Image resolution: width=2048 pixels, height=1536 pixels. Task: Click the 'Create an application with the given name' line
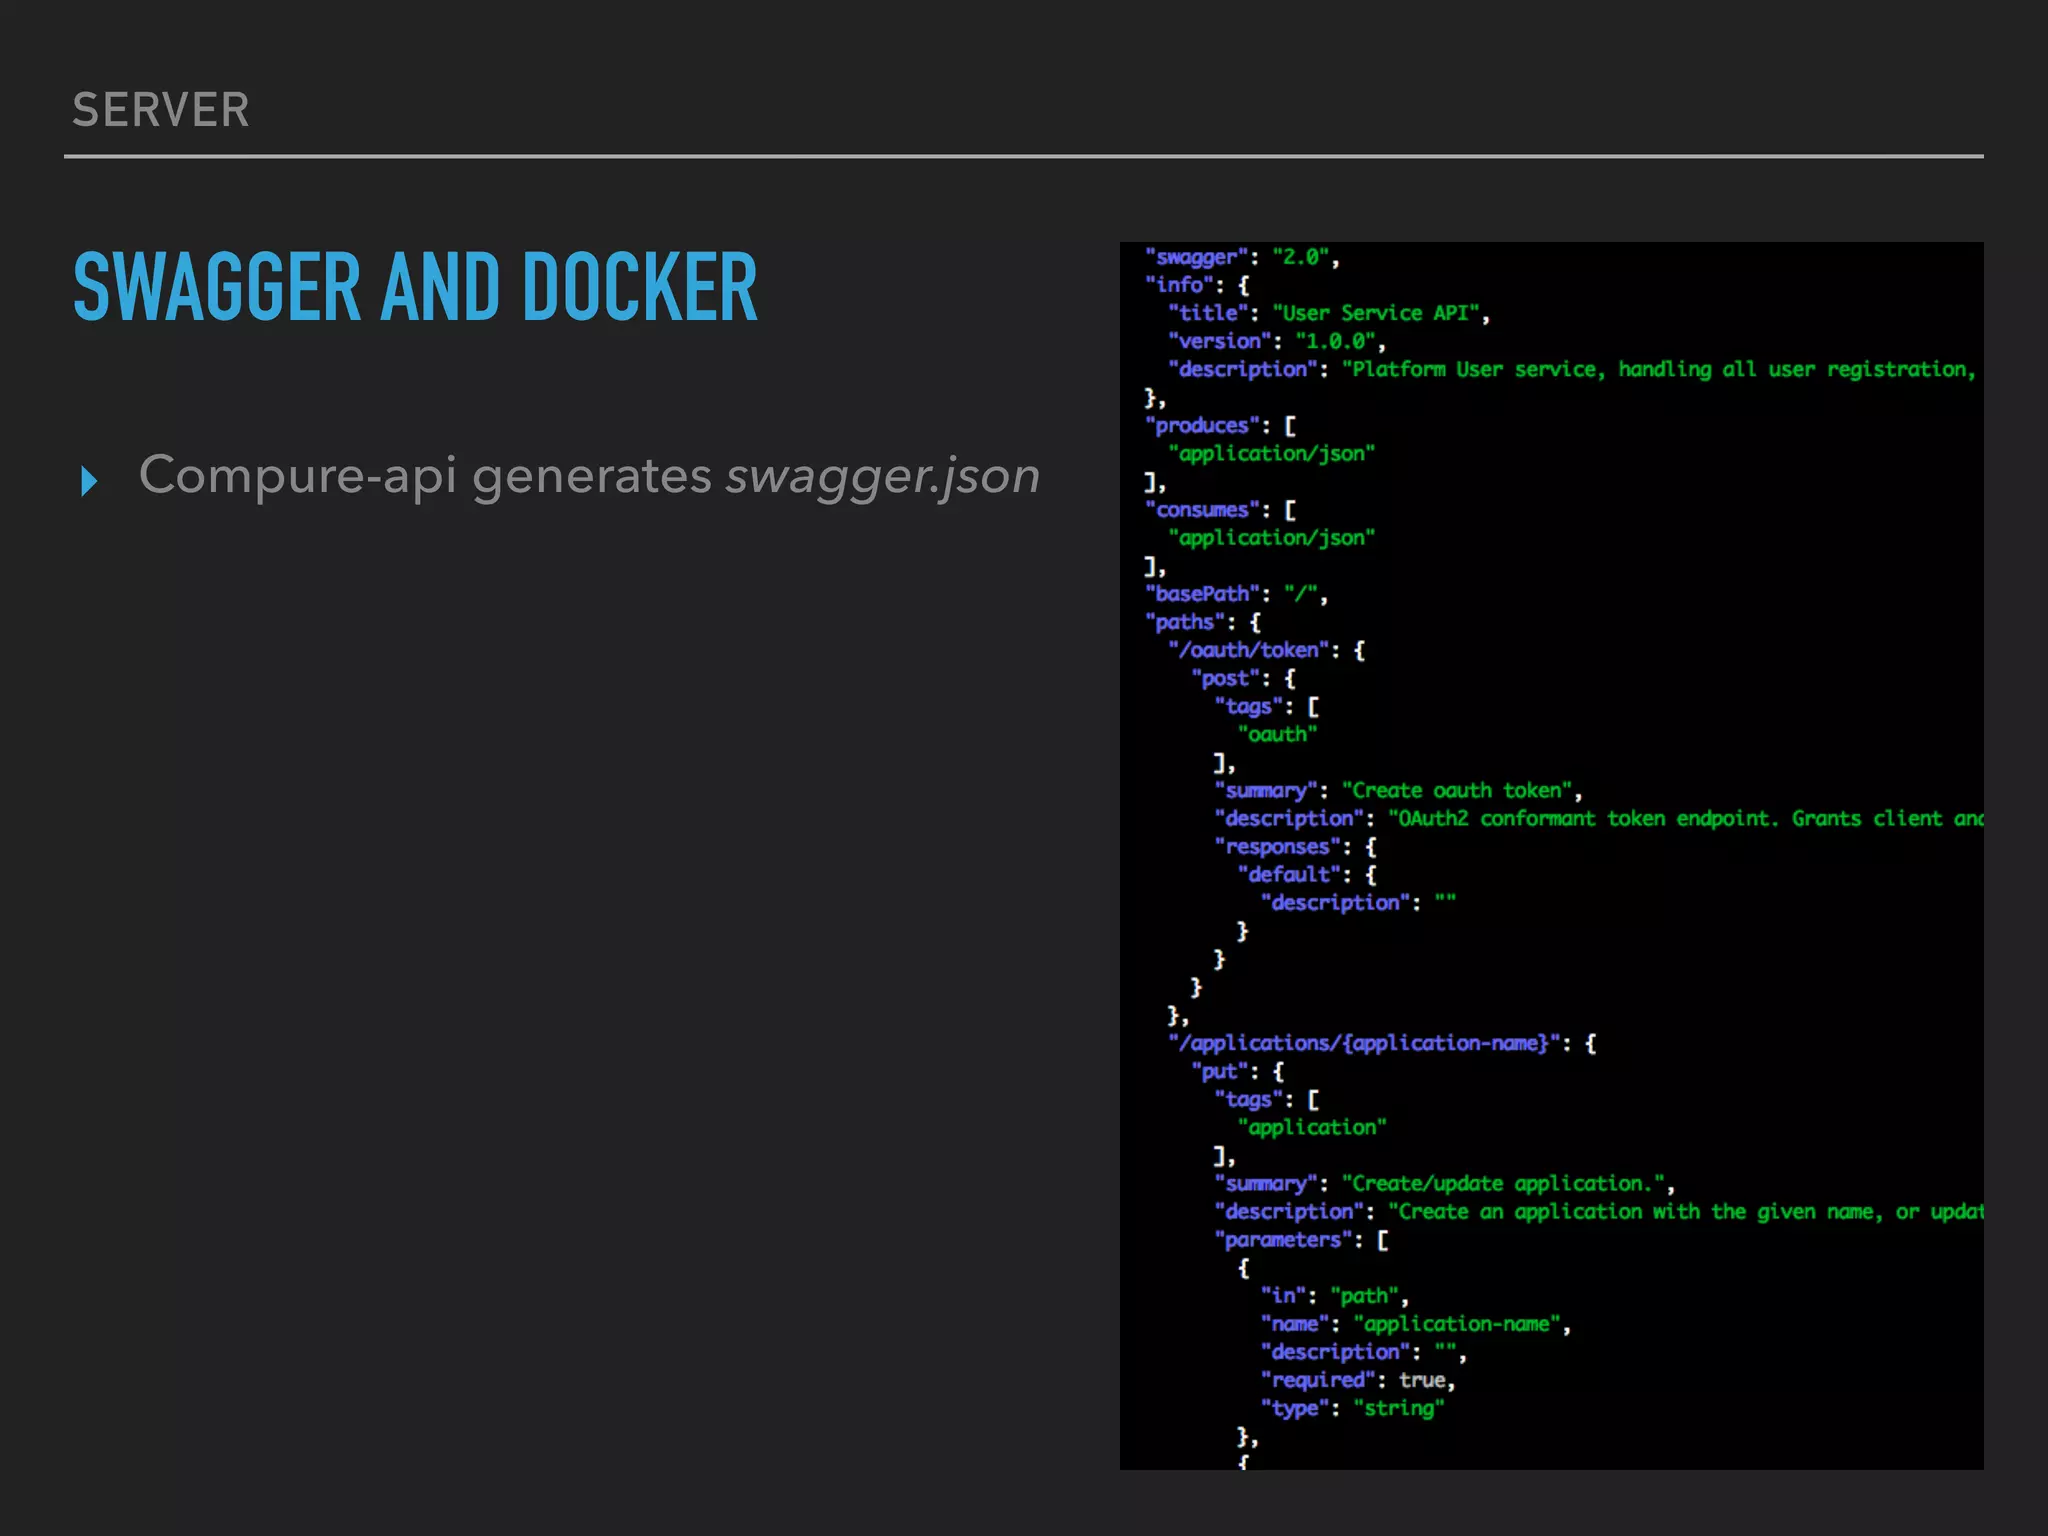click(1599, 1211)
